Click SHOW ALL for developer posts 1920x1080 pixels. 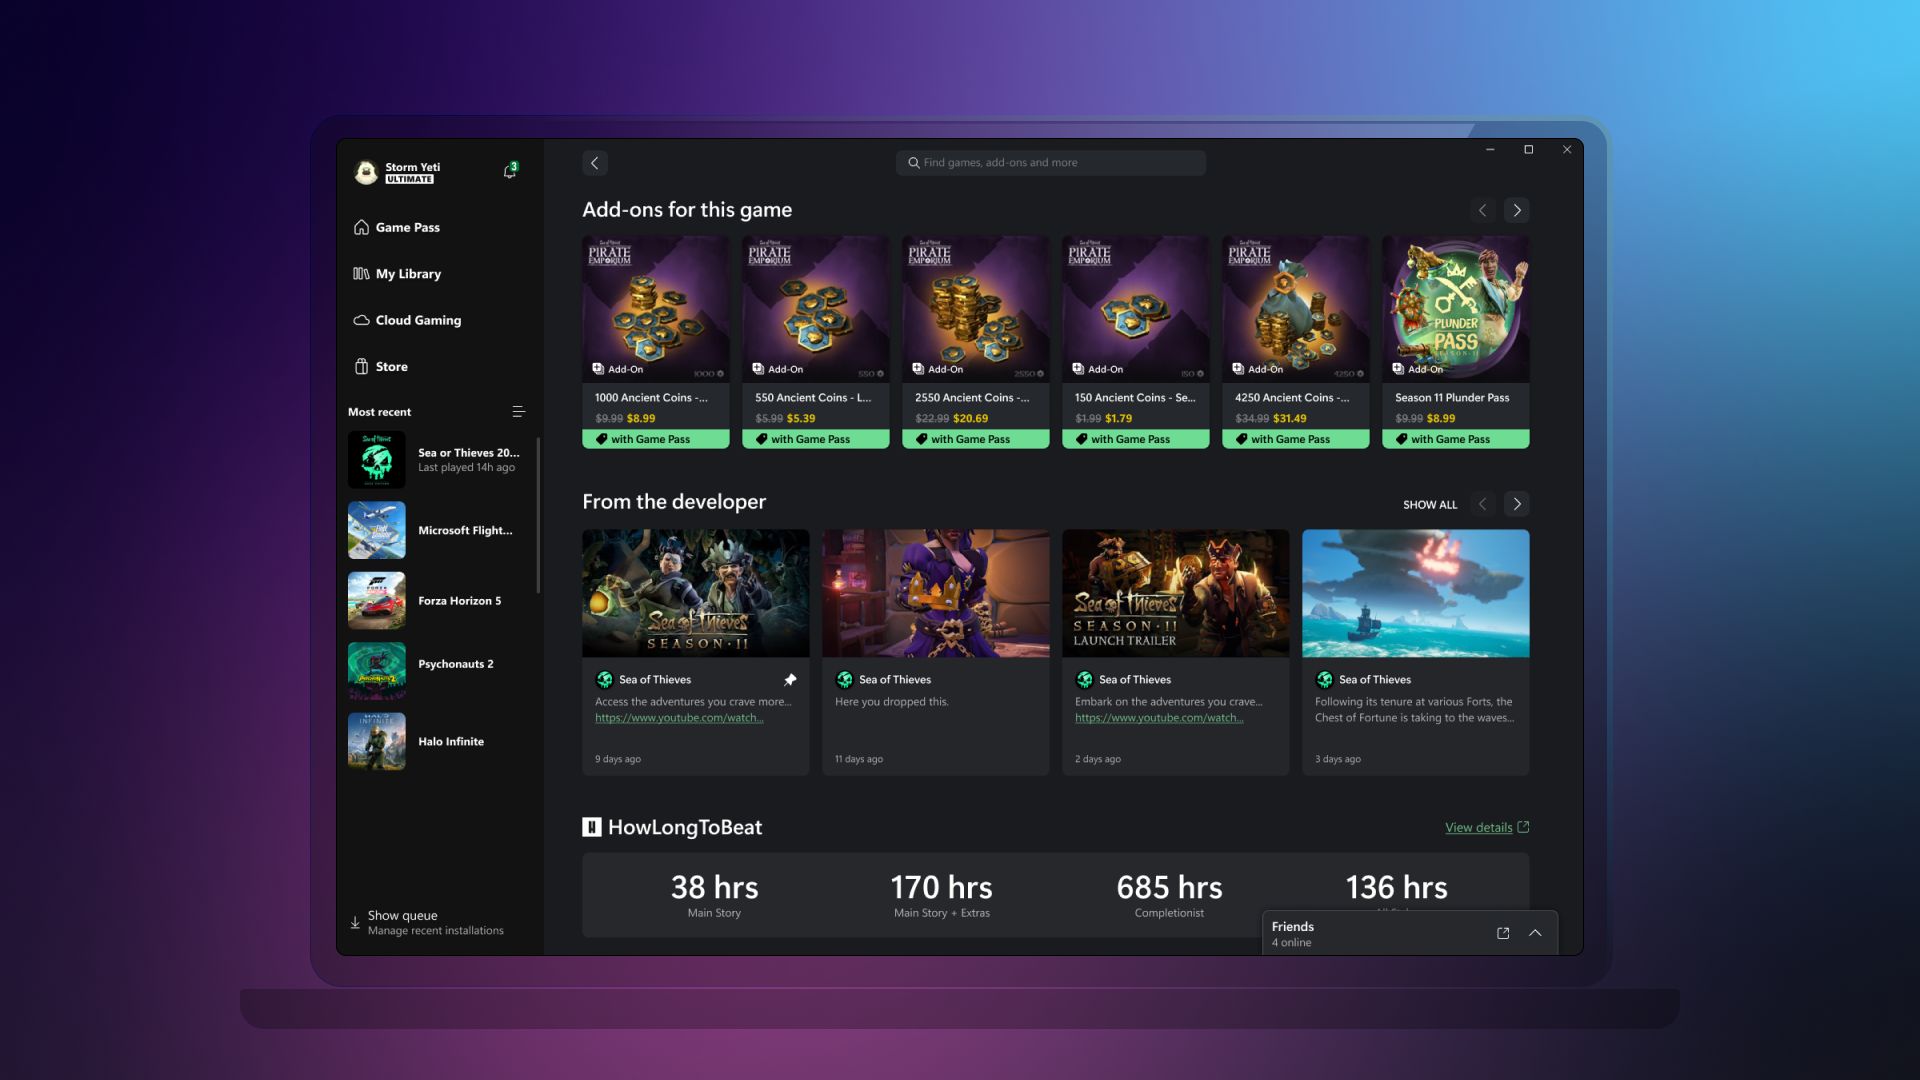click(1429, 504)
